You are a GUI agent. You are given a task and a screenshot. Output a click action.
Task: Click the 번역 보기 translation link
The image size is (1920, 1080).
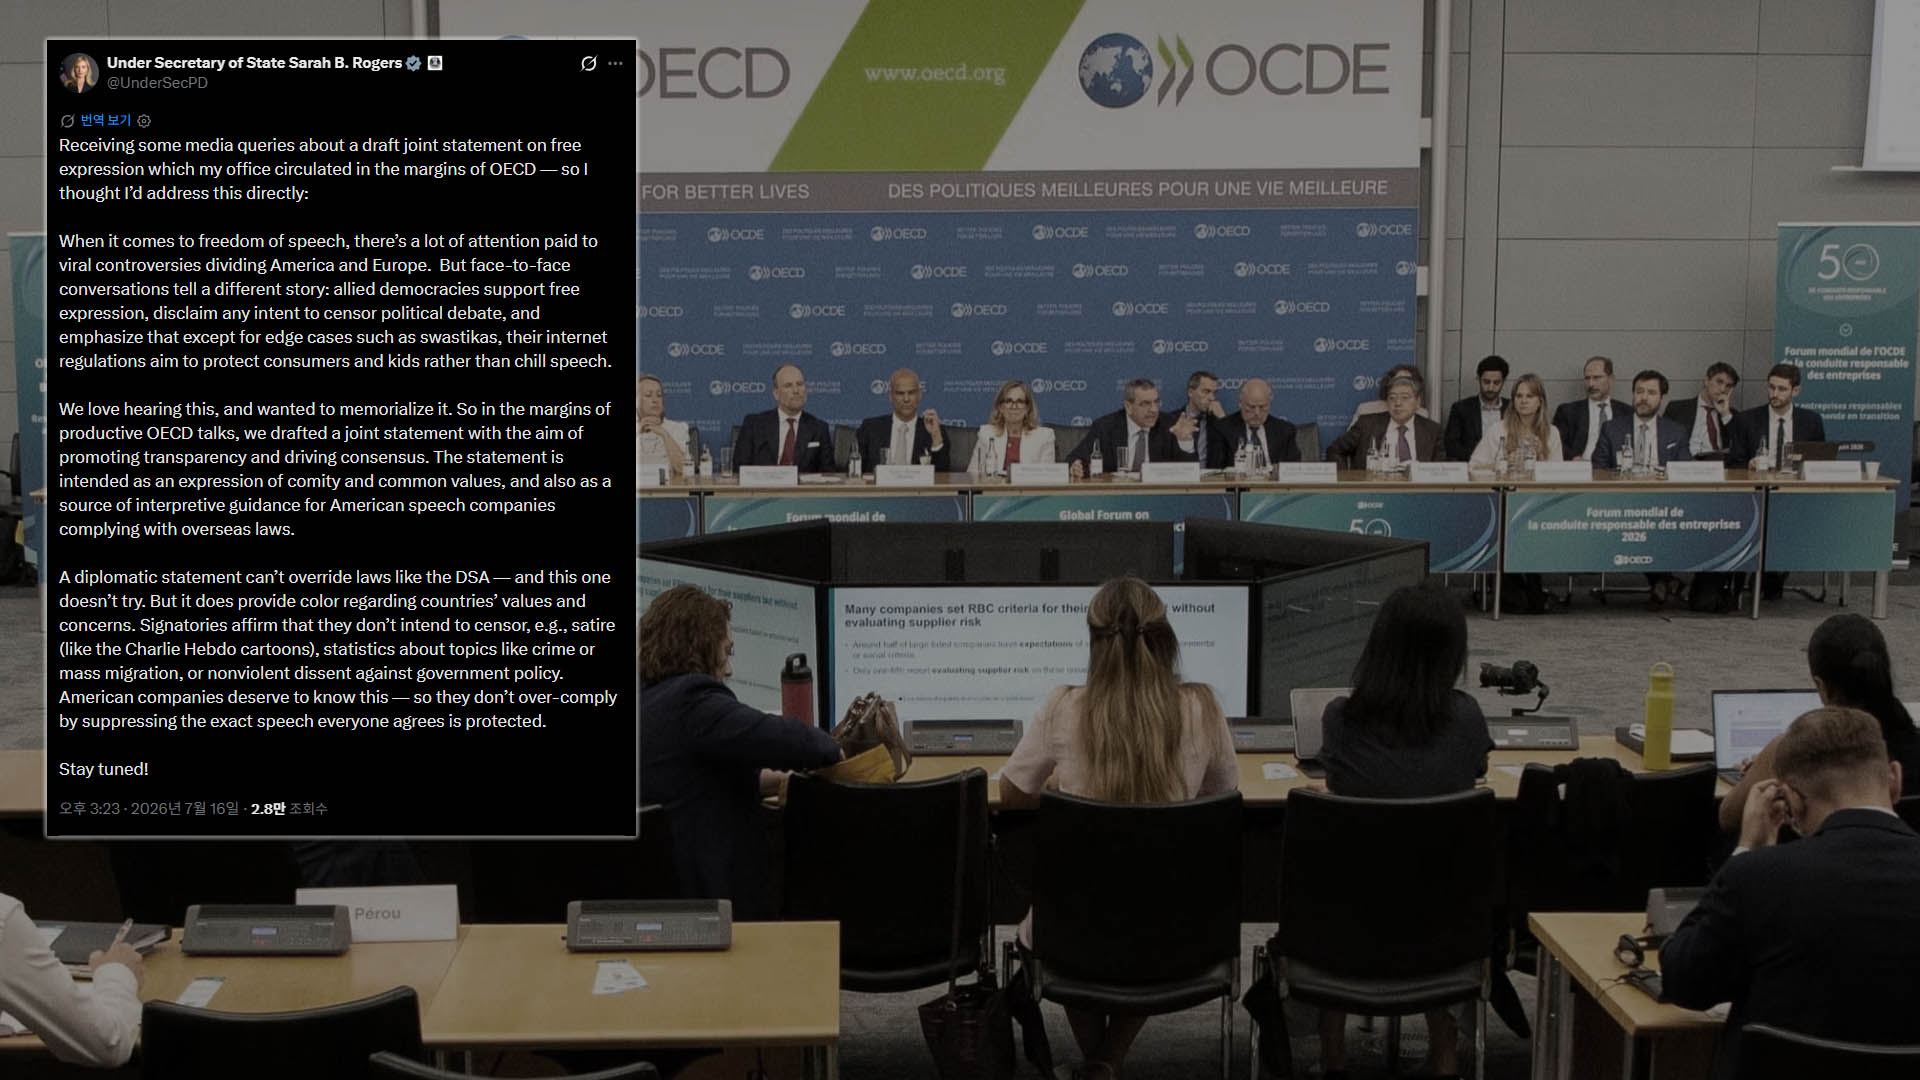tap(106, 121)
